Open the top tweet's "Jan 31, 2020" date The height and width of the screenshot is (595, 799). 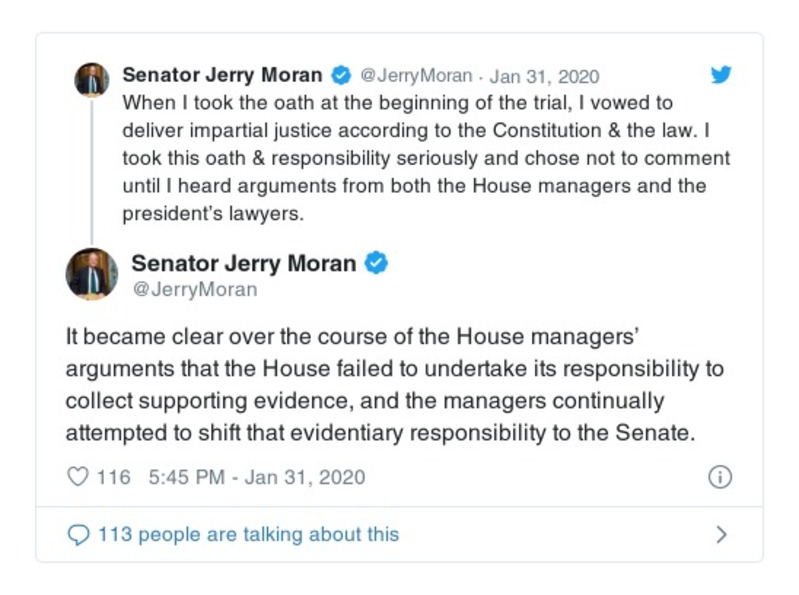(544, 76)
